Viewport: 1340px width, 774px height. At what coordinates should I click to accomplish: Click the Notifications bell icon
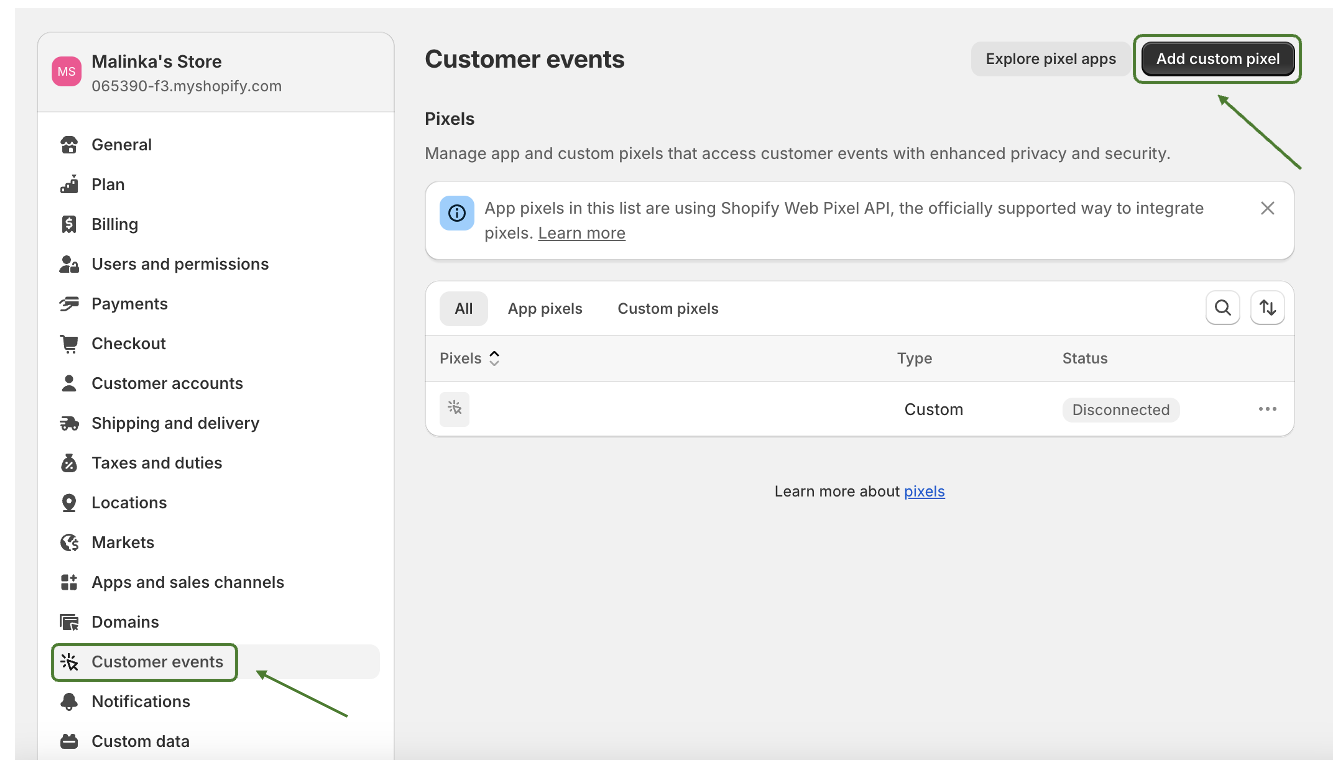click(69, 702)
